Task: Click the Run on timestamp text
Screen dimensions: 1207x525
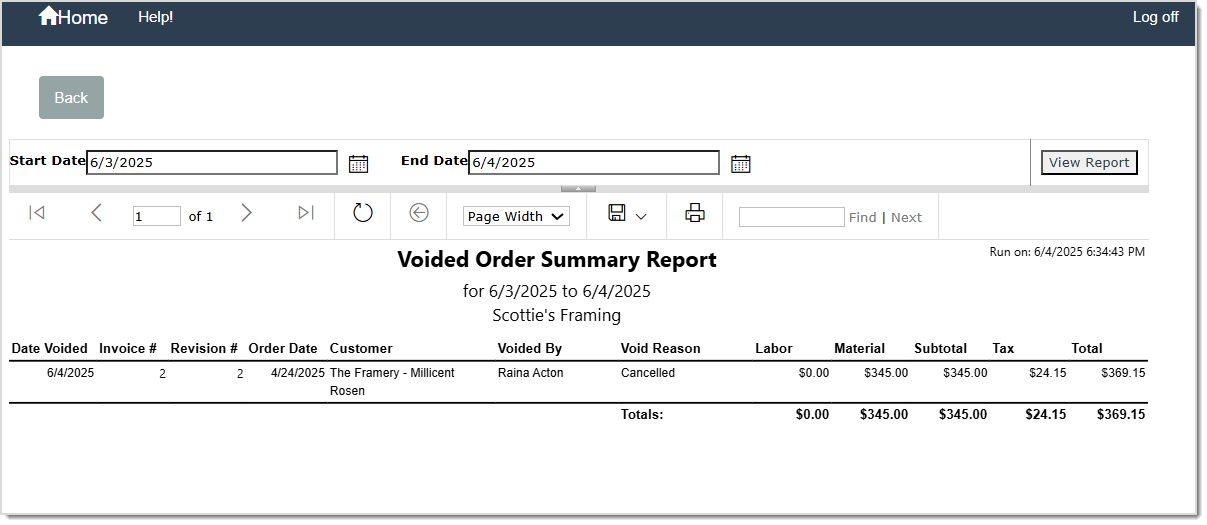Action: tap(1067, 252)
